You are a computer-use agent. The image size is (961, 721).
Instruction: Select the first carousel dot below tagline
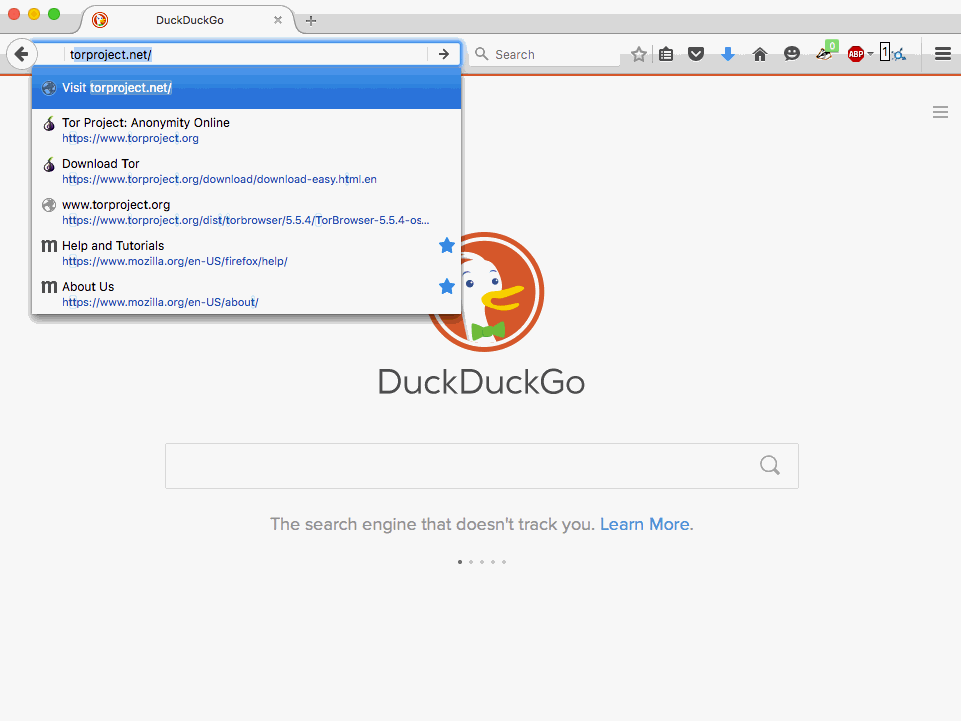[x=460, y=562]
